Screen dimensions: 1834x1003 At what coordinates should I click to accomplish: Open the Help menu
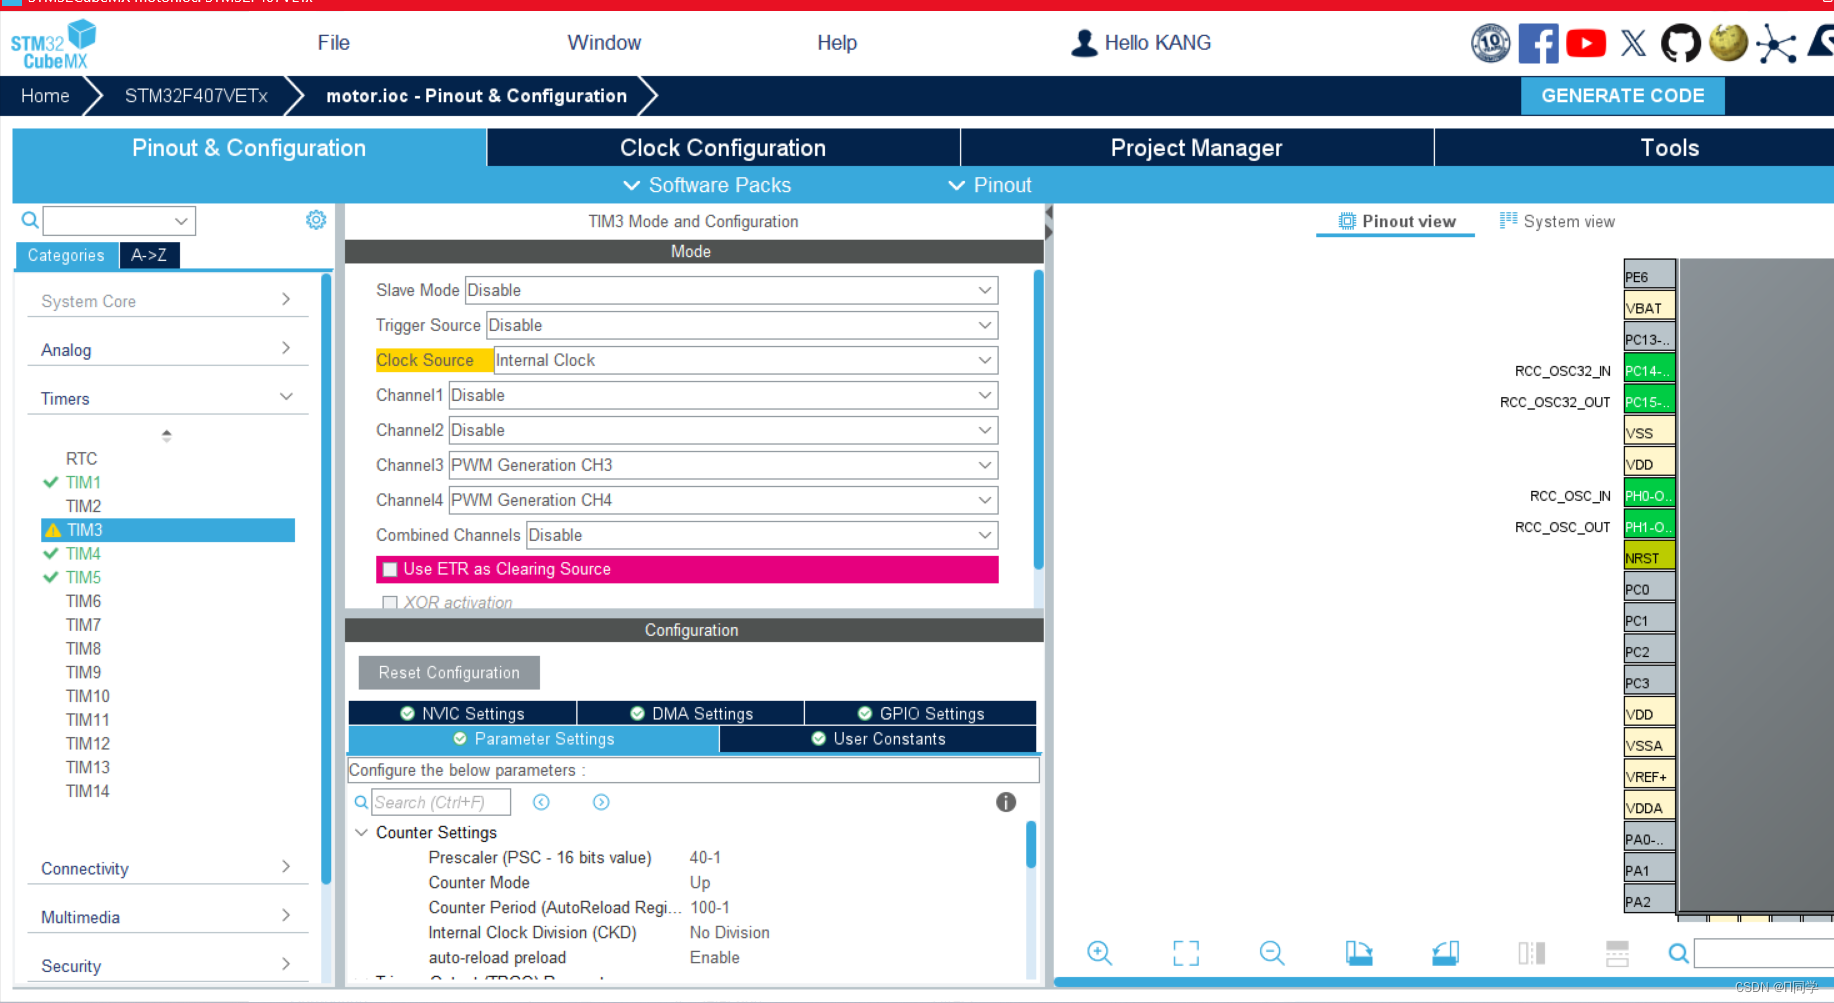tap(837, 43)
